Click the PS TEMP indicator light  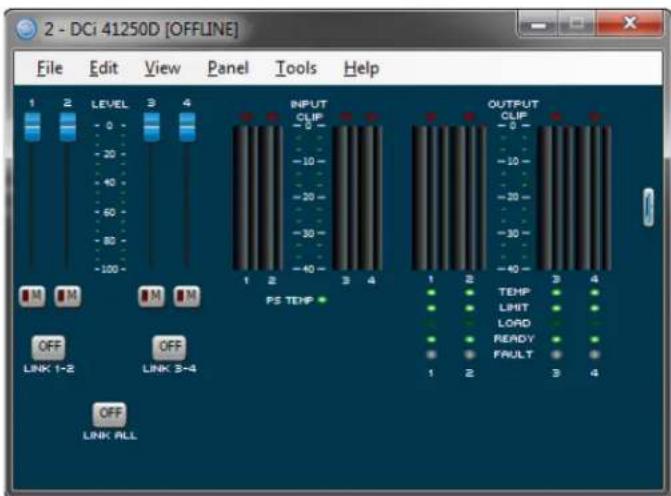point(322,300)
